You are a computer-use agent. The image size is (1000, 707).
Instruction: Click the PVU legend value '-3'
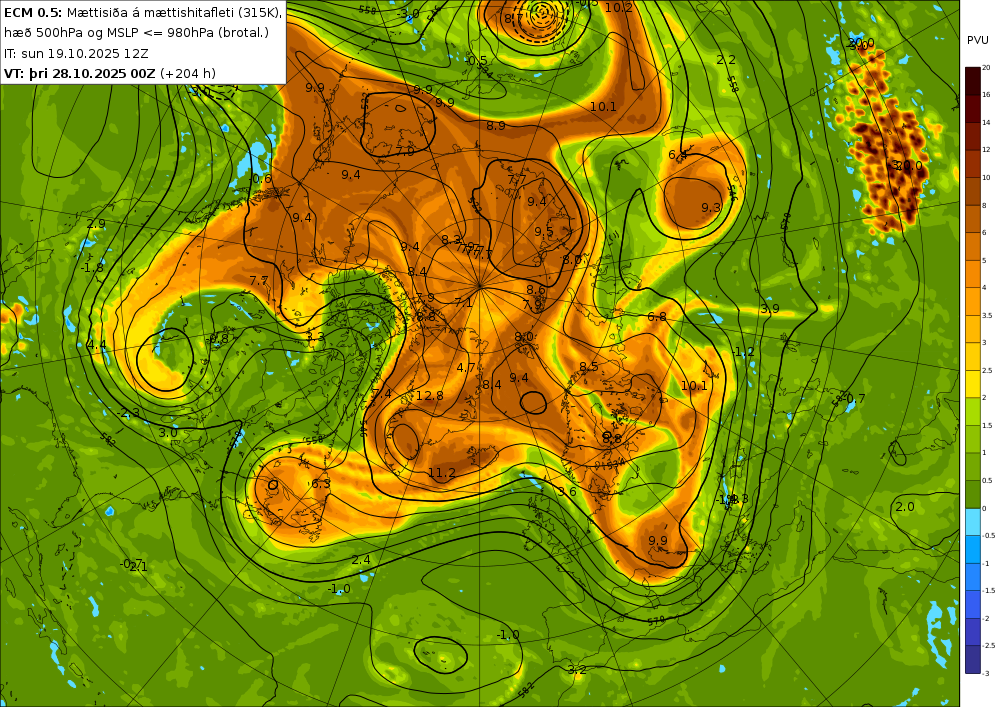986,673
